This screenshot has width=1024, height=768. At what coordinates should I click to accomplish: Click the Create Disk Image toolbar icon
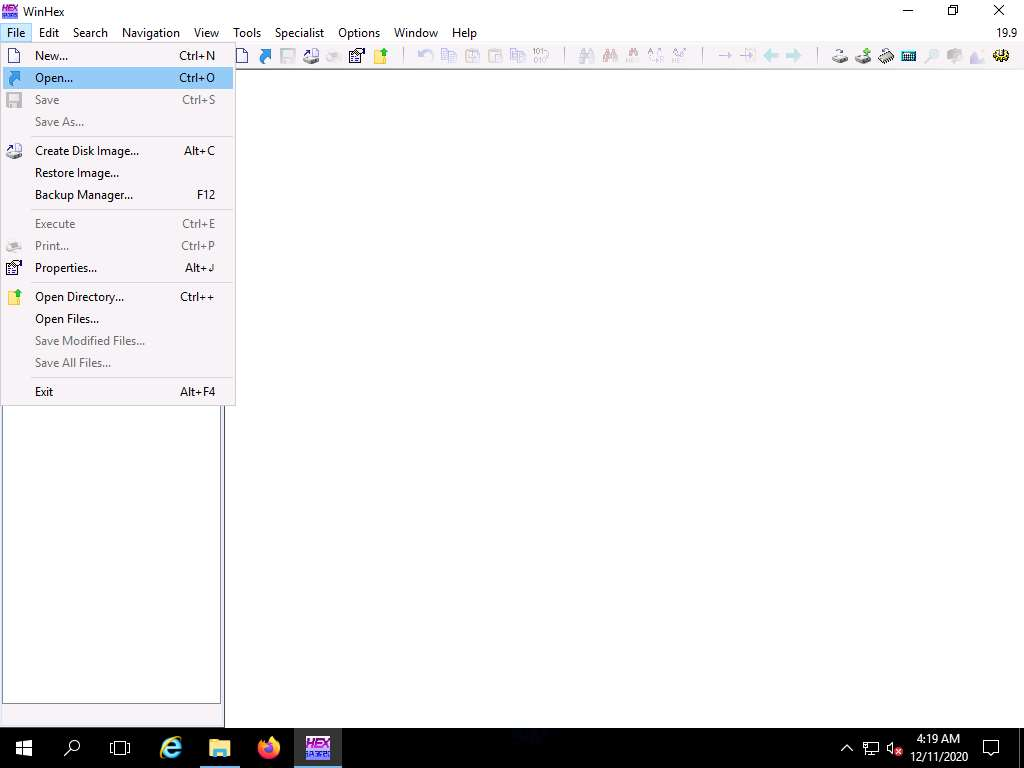311,56
